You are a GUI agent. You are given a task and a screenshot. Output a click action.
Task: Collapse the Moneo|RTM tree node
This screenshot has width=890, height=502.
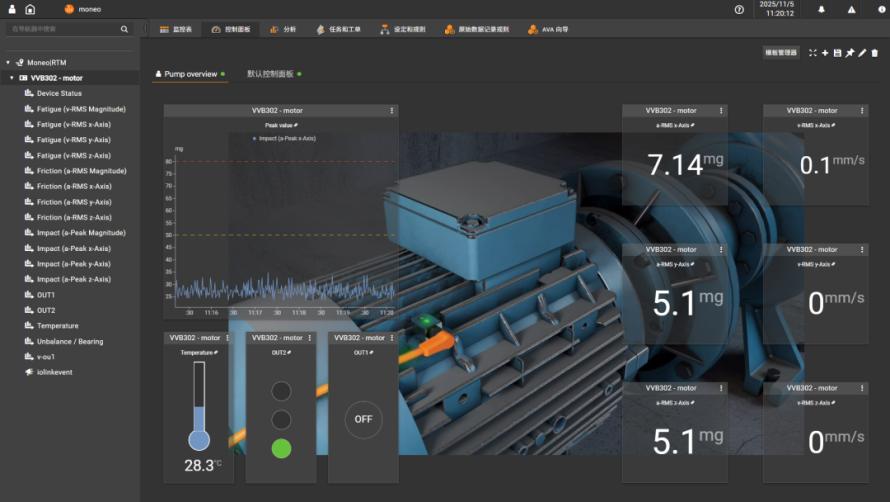pyautogui.click(x=8, y=62)
